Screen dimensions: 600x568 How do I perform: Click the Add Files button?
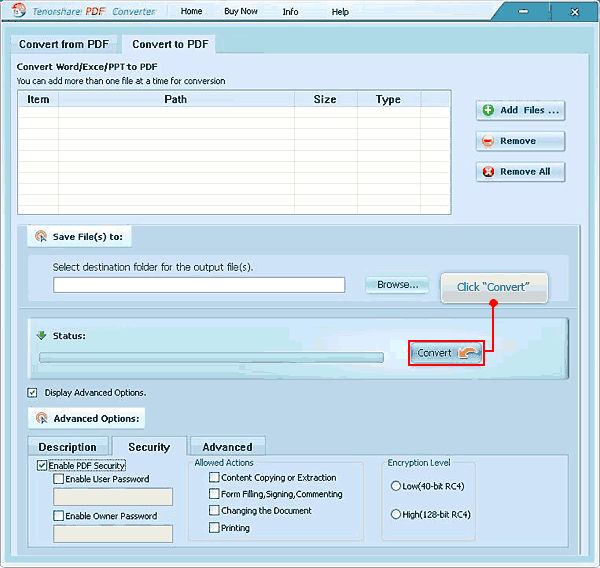pos(520,111)
